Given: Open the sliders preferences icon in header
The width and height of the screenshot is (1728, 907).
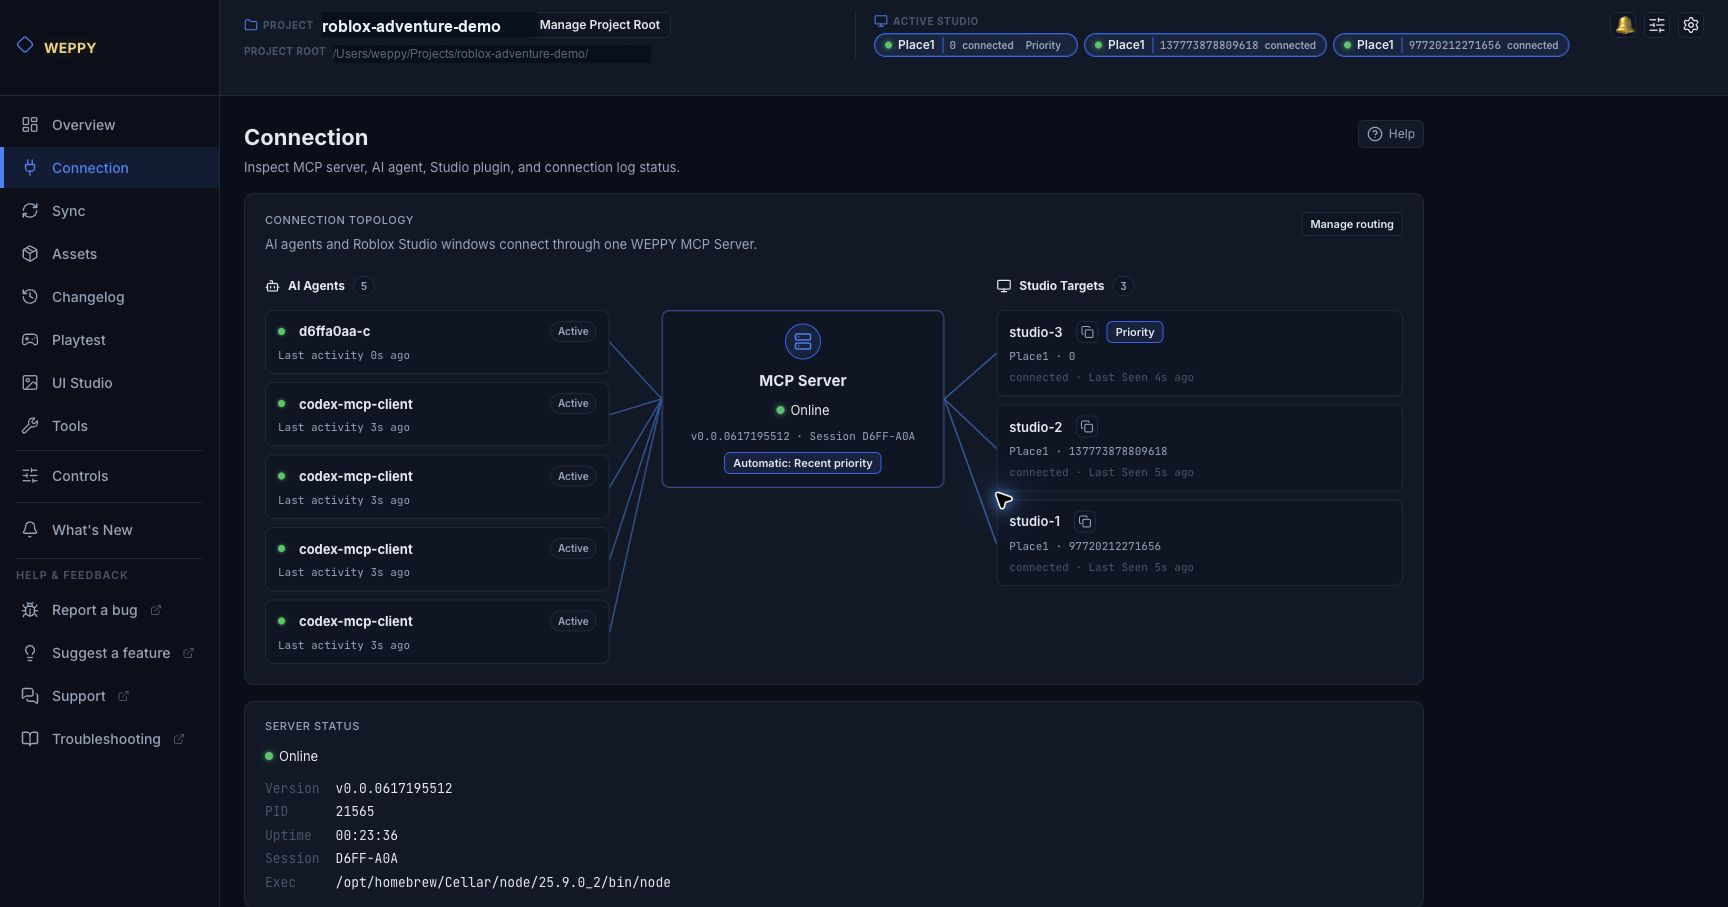Looking at the screenshot, I should click(x=1657, y=25).
